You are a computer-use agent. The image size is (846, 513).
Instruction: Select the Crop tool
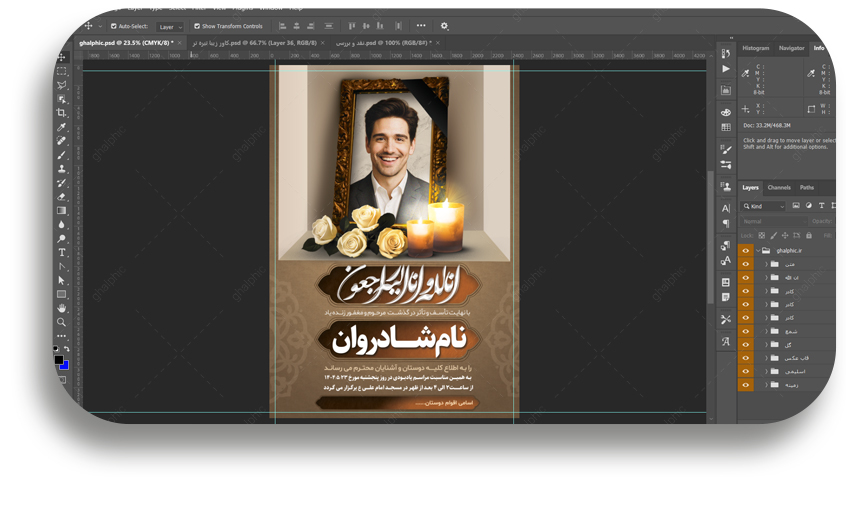click(62, 113)
